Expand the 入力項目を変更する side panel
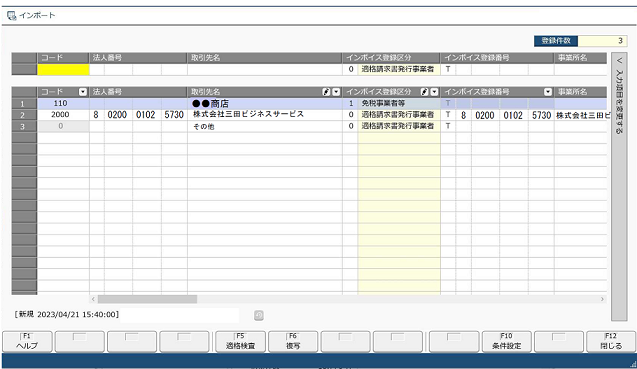Image resolution: width=637 pixels, height=369 pixels. (619, 186)
